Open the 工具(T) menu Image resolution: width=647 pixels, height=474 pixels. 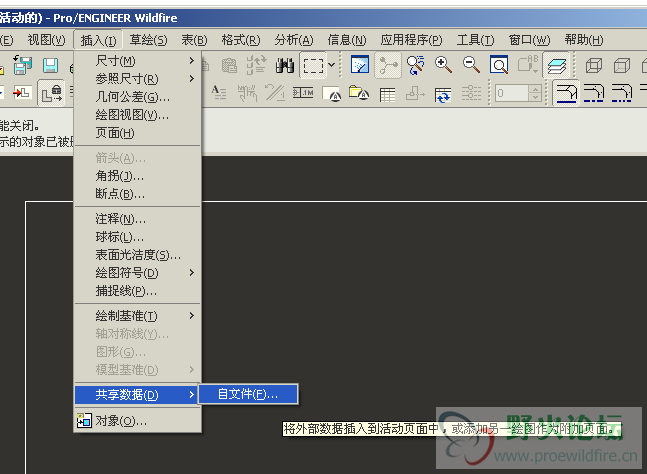pyautogui.click(x=475, y=40)
